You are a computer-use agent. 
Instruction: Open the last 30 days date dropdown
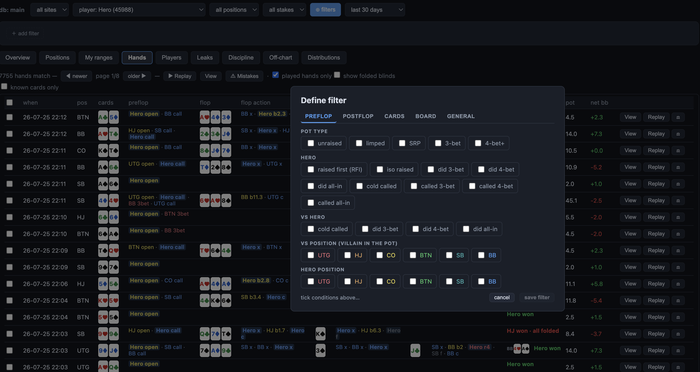(375, 9)
